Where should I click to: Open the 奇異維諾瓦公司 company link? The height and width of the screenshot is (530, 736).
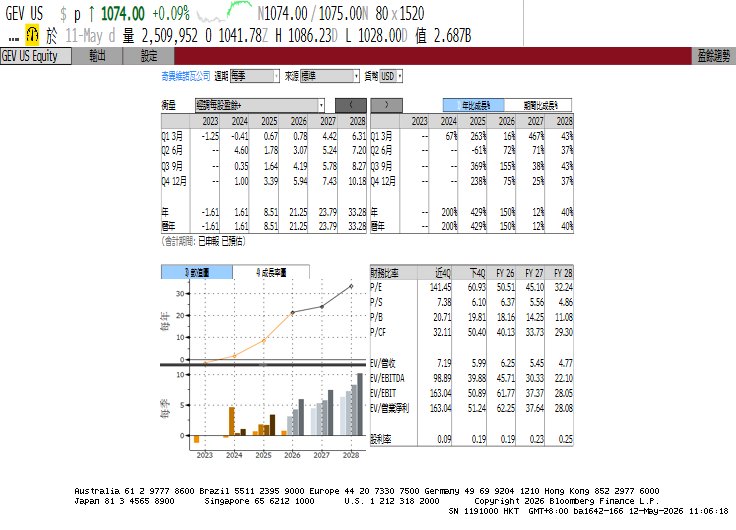click(186, 76)
